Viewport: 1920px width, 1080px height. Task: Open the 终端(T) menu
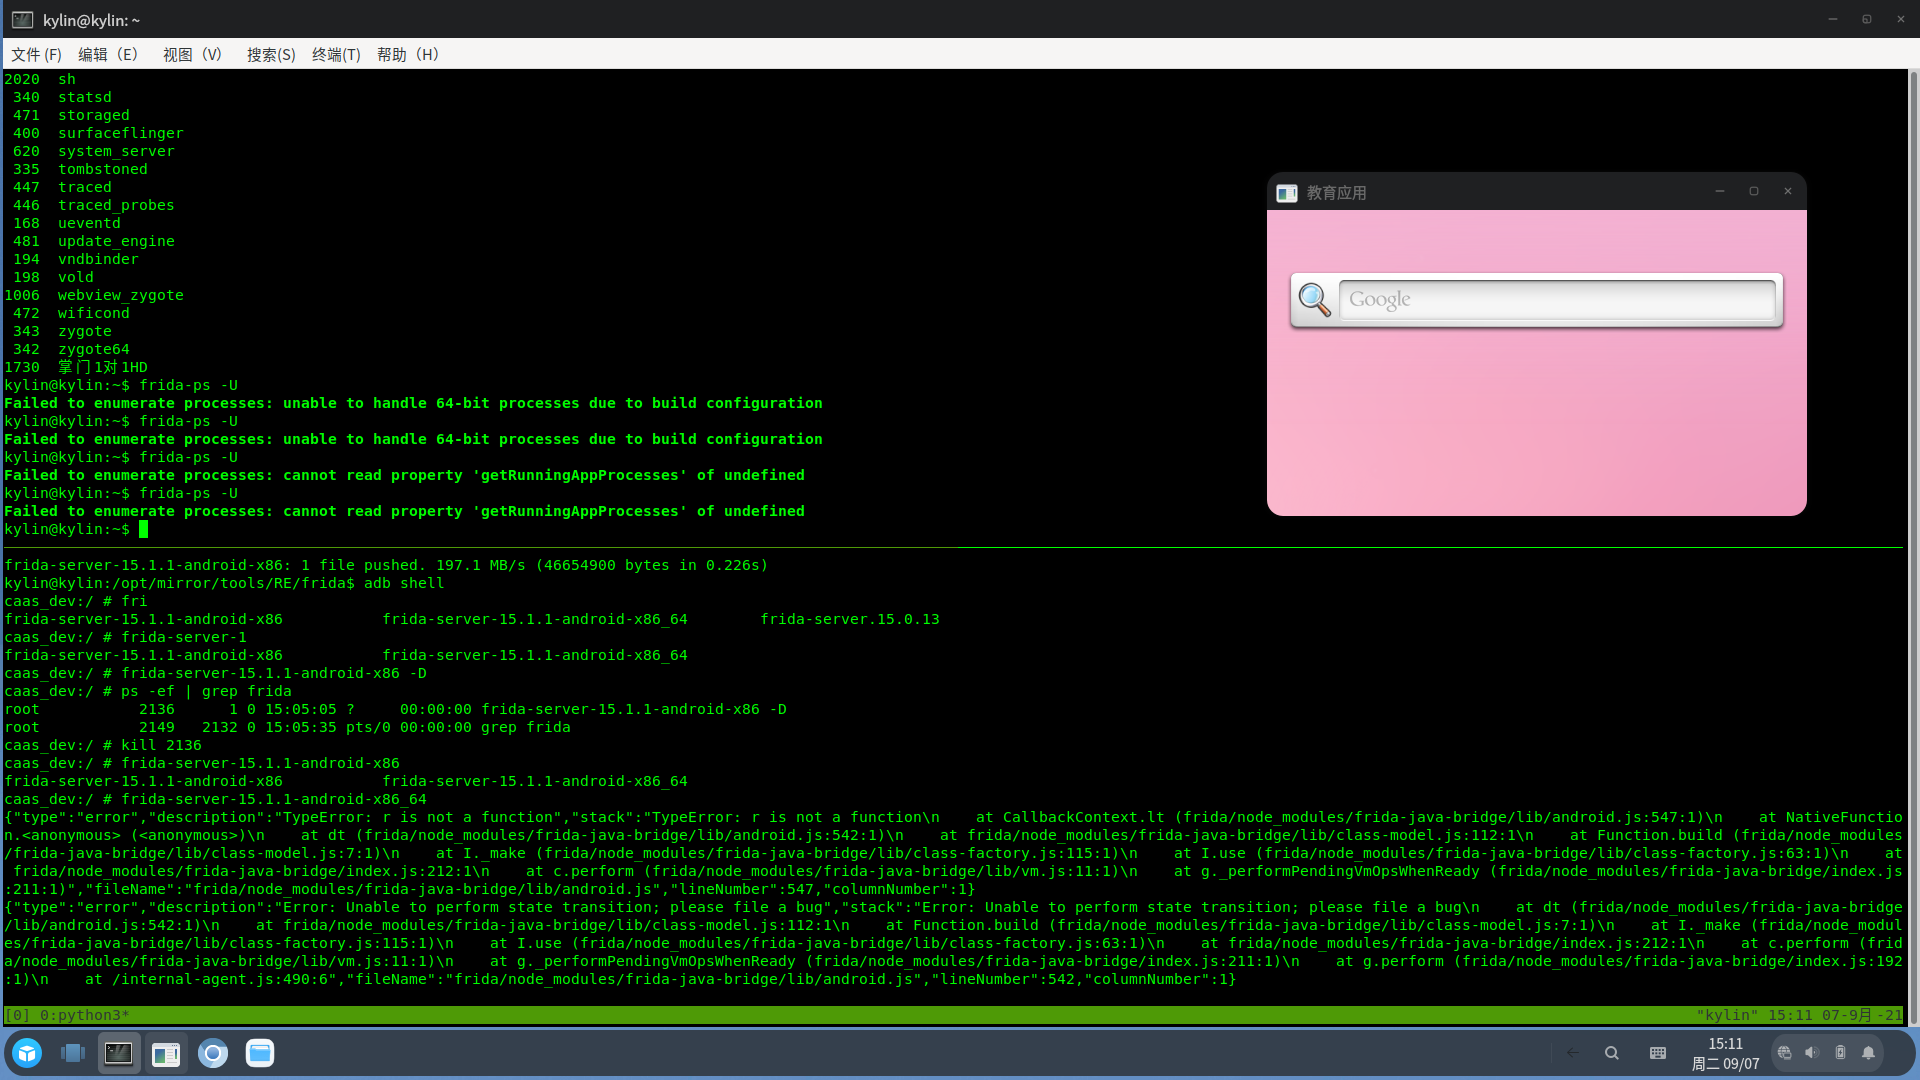(x=336, y=54)
